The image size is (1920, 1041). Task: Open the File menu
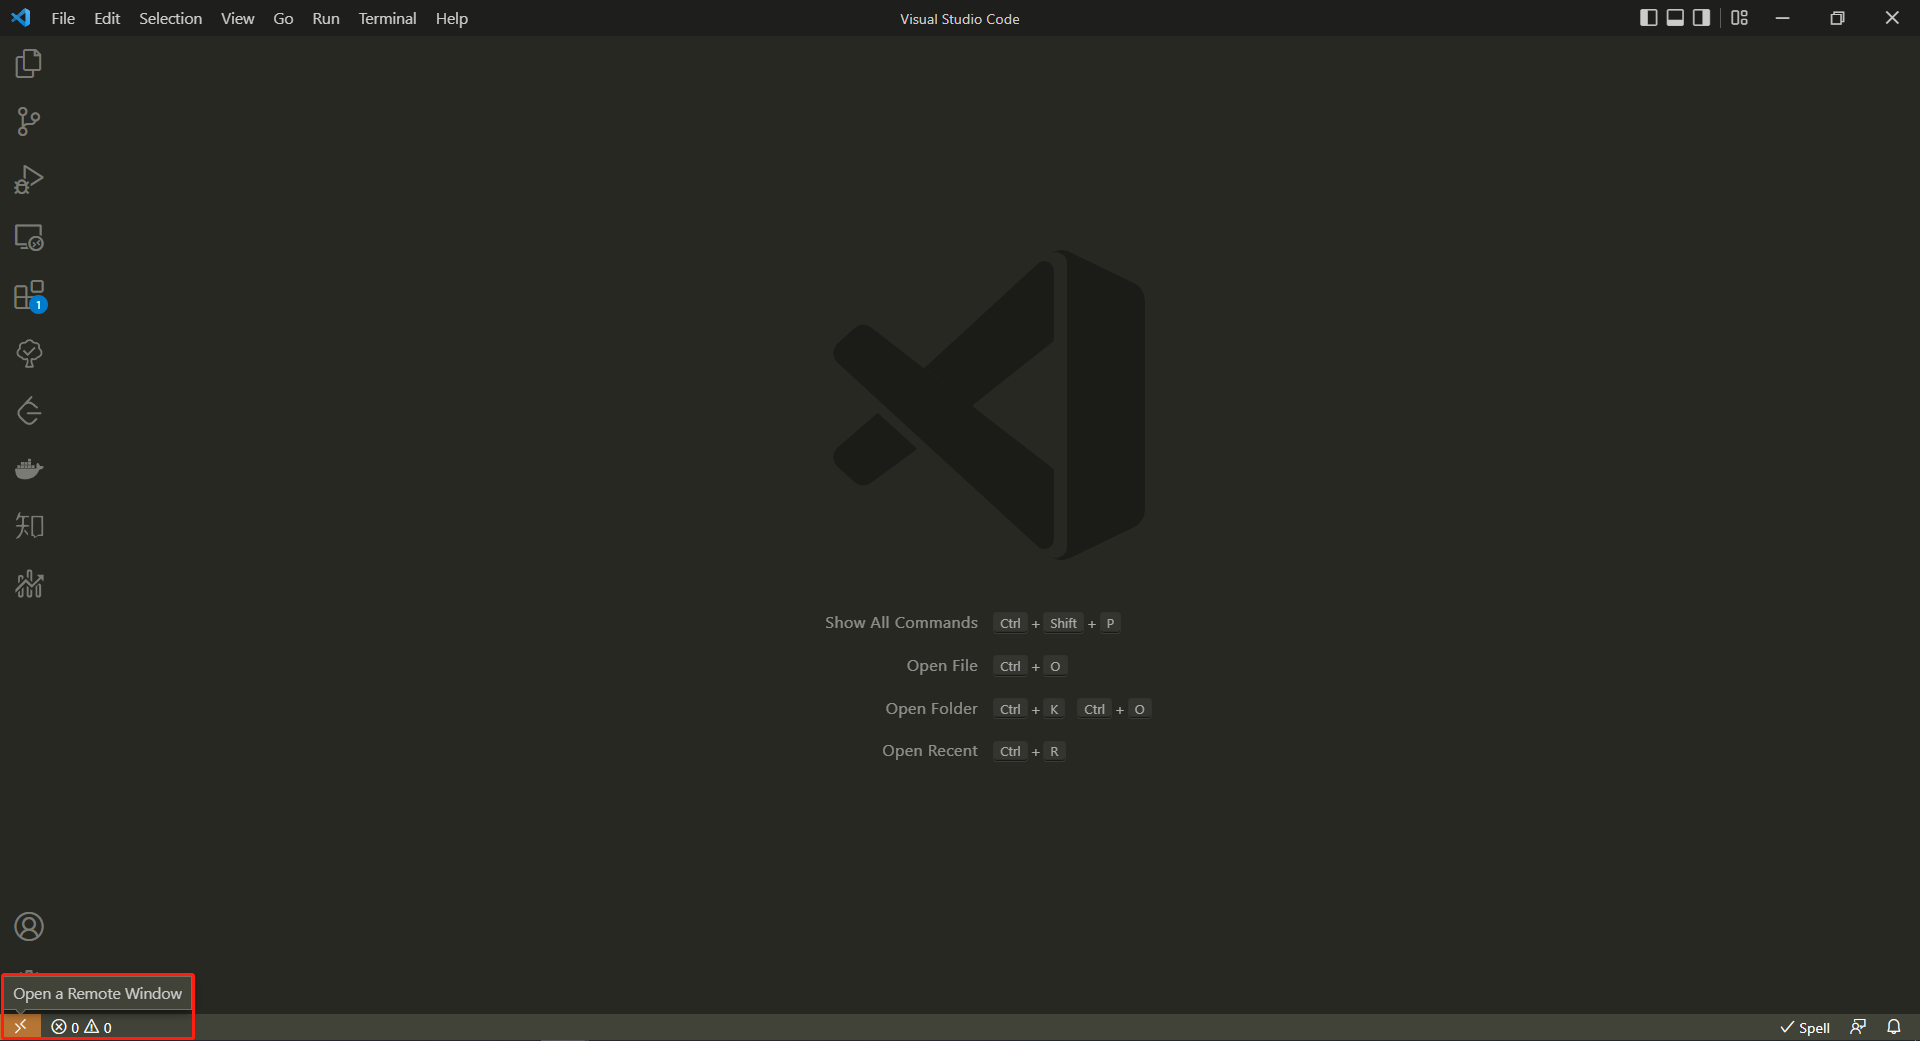point(63,18)
